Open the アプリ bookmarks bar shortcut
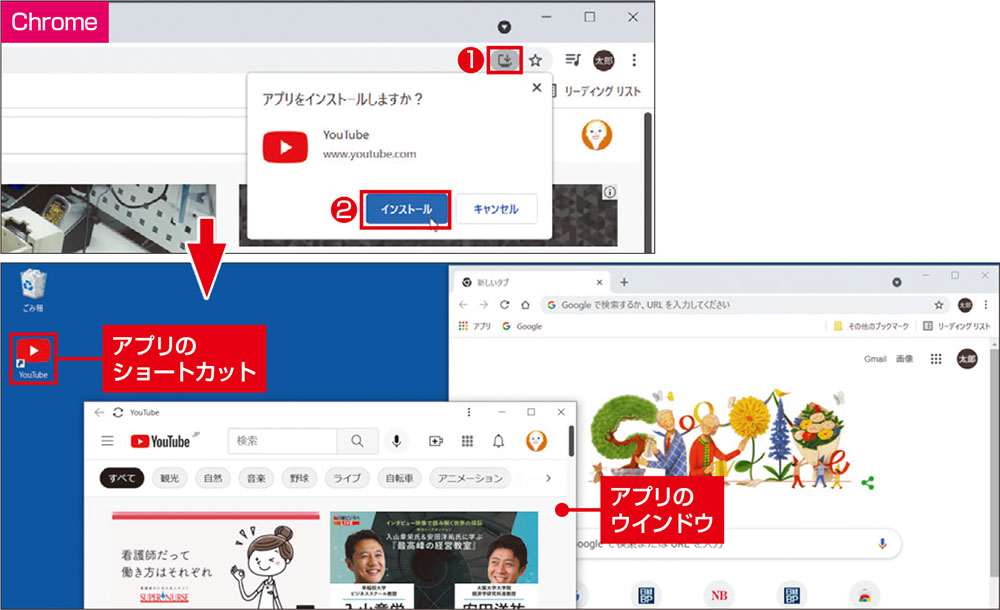The width and height of the screenshot is (1000, 610). click(x=474, y=326)
